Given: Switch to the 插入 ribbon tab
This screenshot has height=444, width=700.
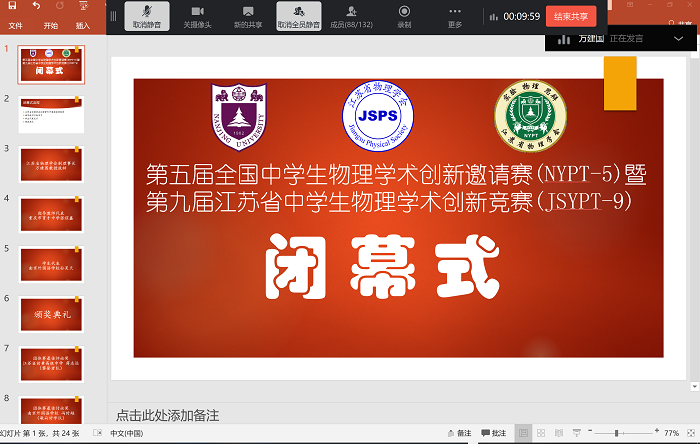Looking at the screenshot, I should click(x=83, y=26).
